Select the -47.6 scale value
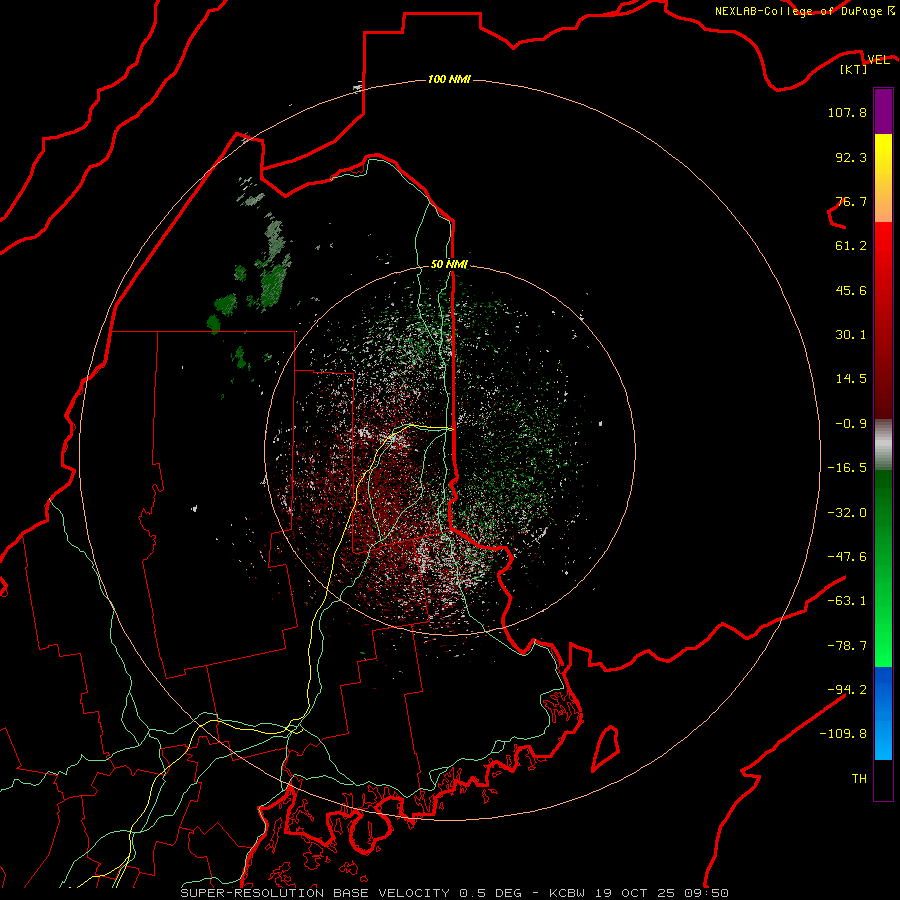 (x=847, y=557)
